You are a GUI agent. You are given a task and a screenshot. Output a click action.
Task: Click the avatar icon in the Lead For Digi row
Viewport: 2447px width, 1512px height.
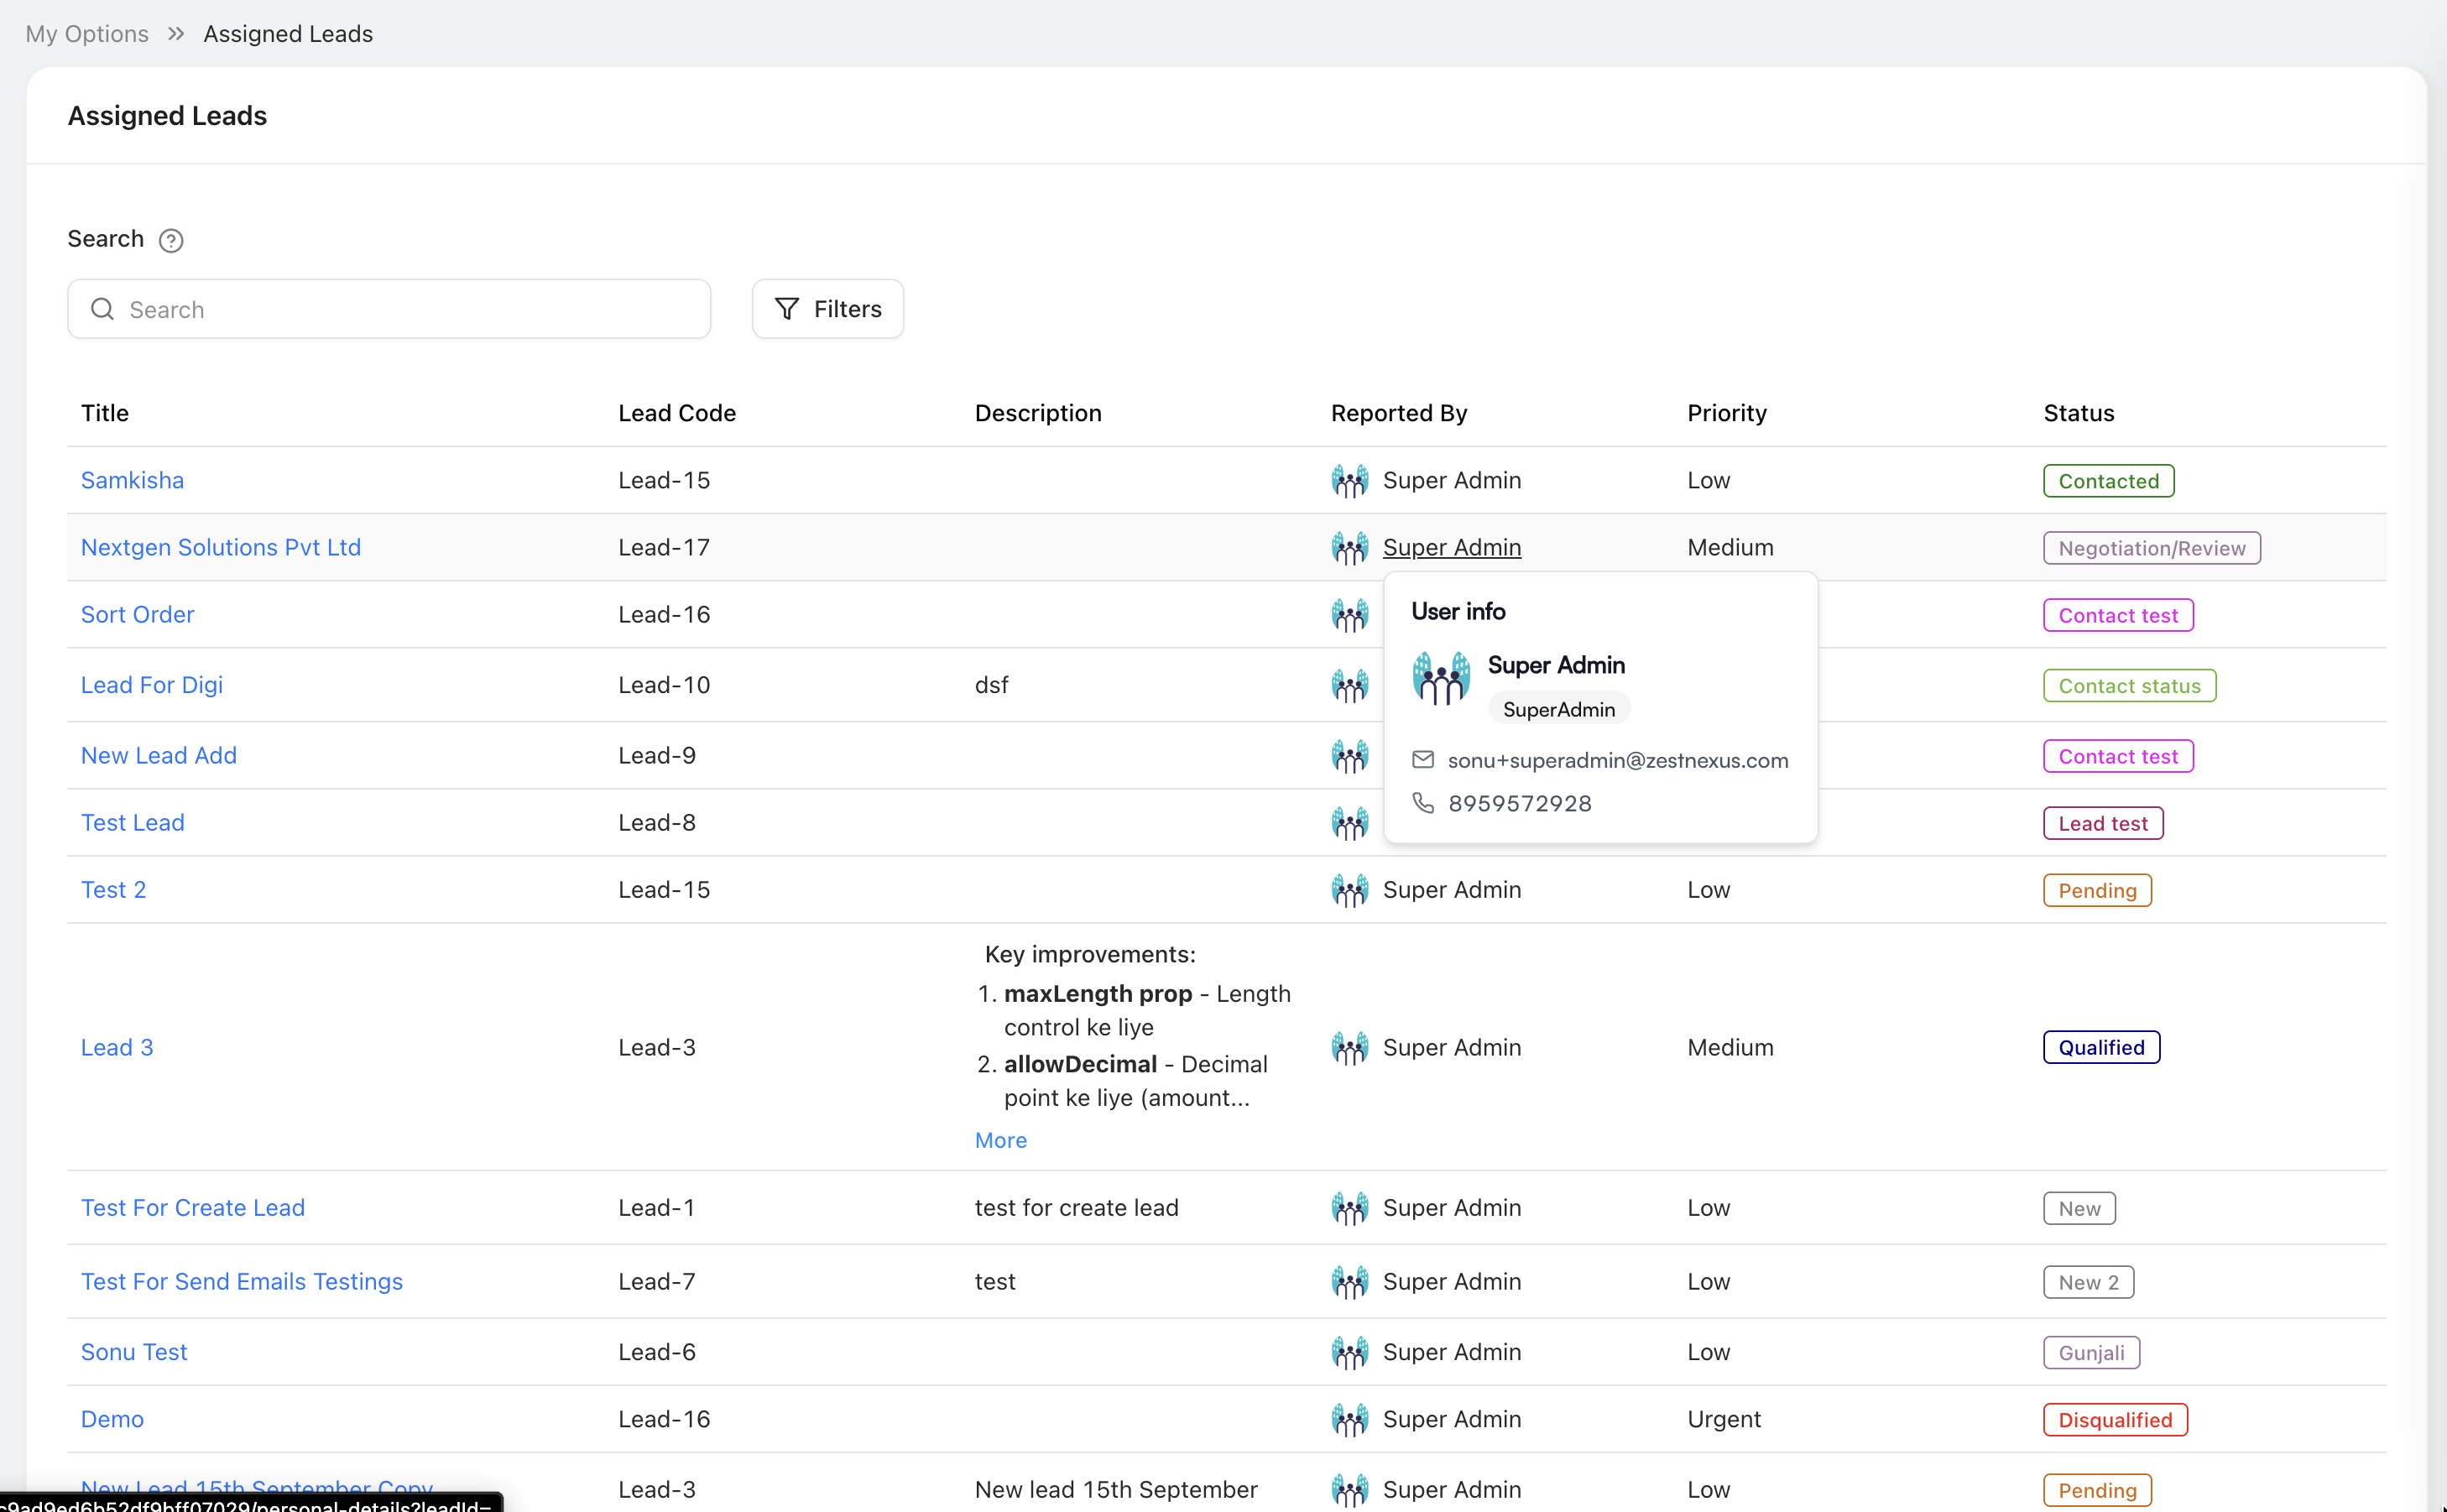click(x=1350, y=685)
